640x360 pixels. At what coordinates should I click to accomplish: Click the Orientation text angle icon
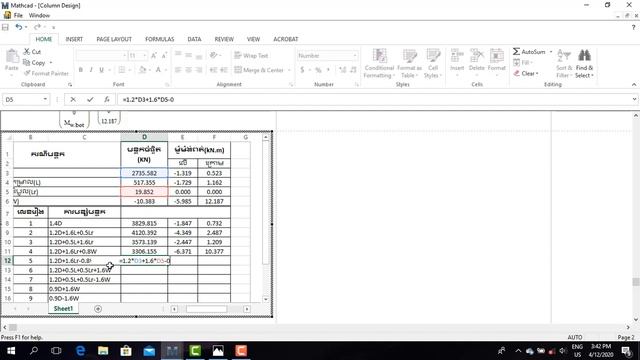pos(213,56)
